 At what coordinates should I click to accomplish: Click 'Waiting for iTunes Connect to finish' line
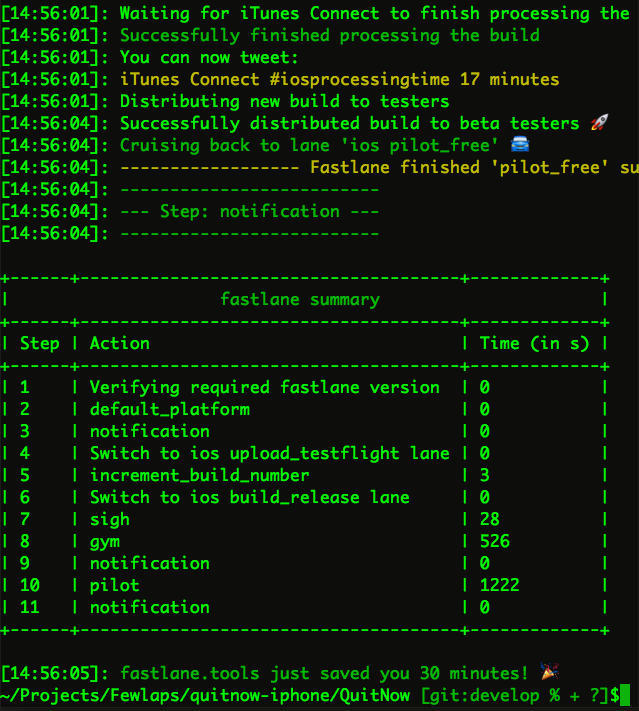coord(375,14)
